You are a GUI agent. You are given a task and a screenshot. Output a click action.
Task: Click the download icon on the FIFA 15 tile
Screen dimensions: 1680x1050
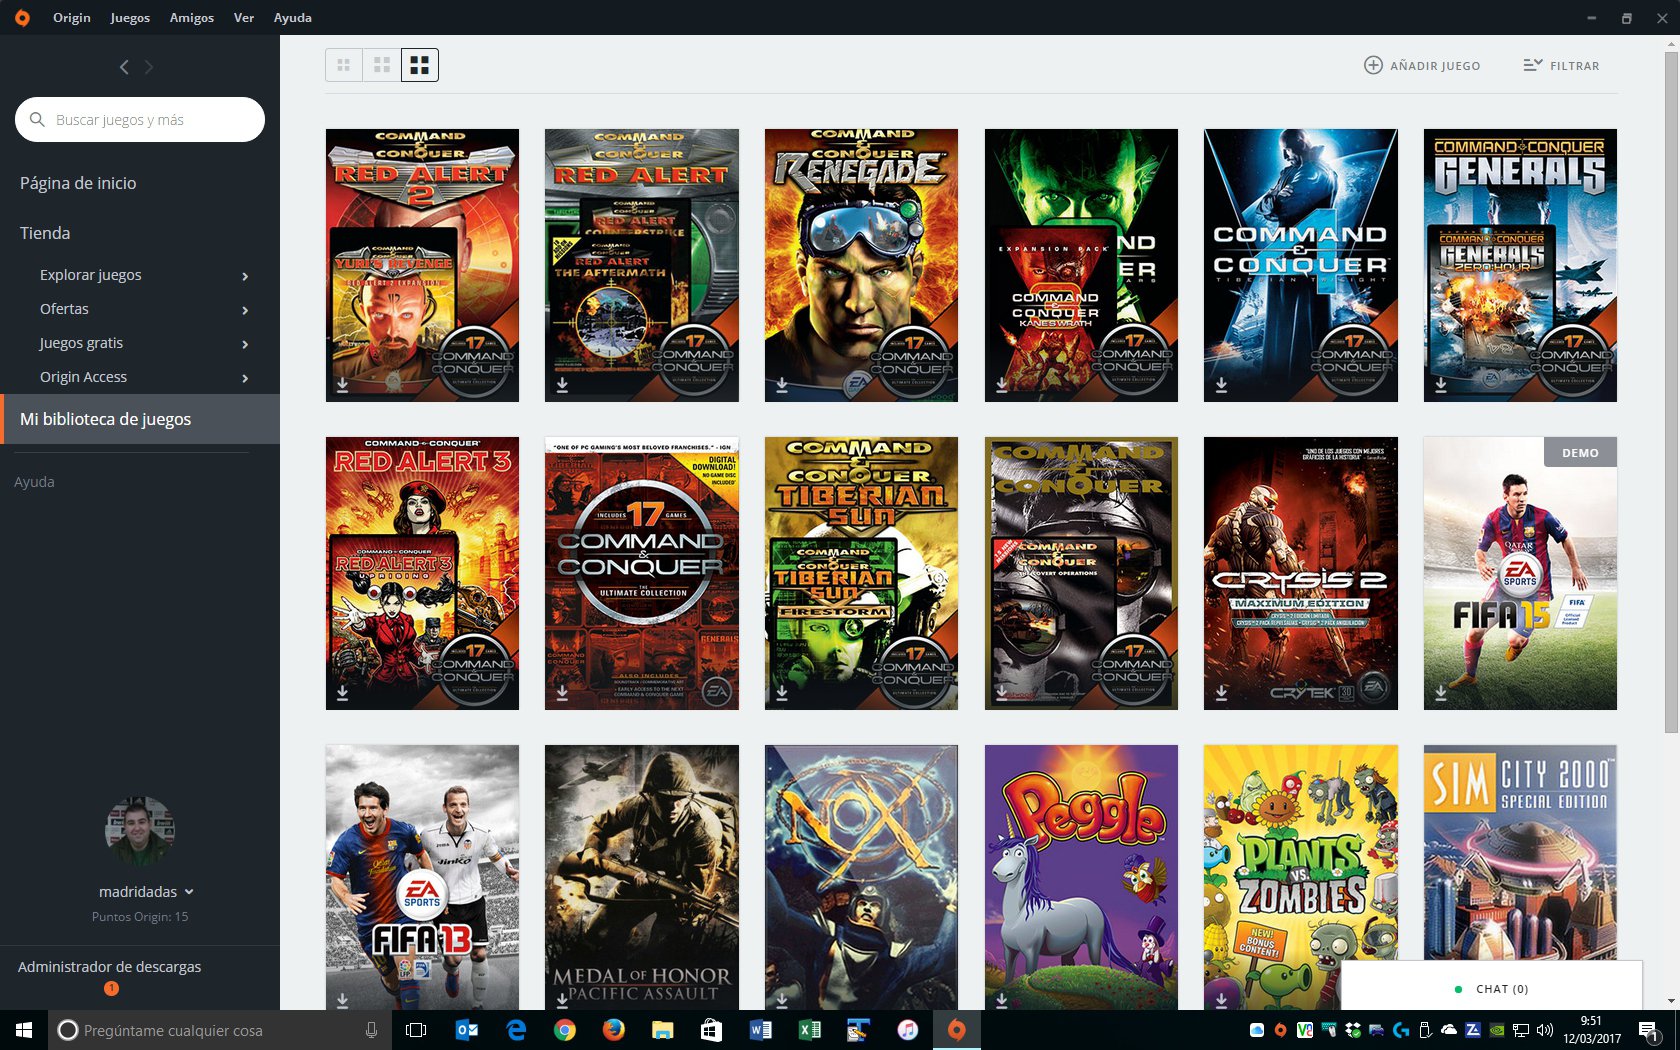click(x=1441, y=692)
